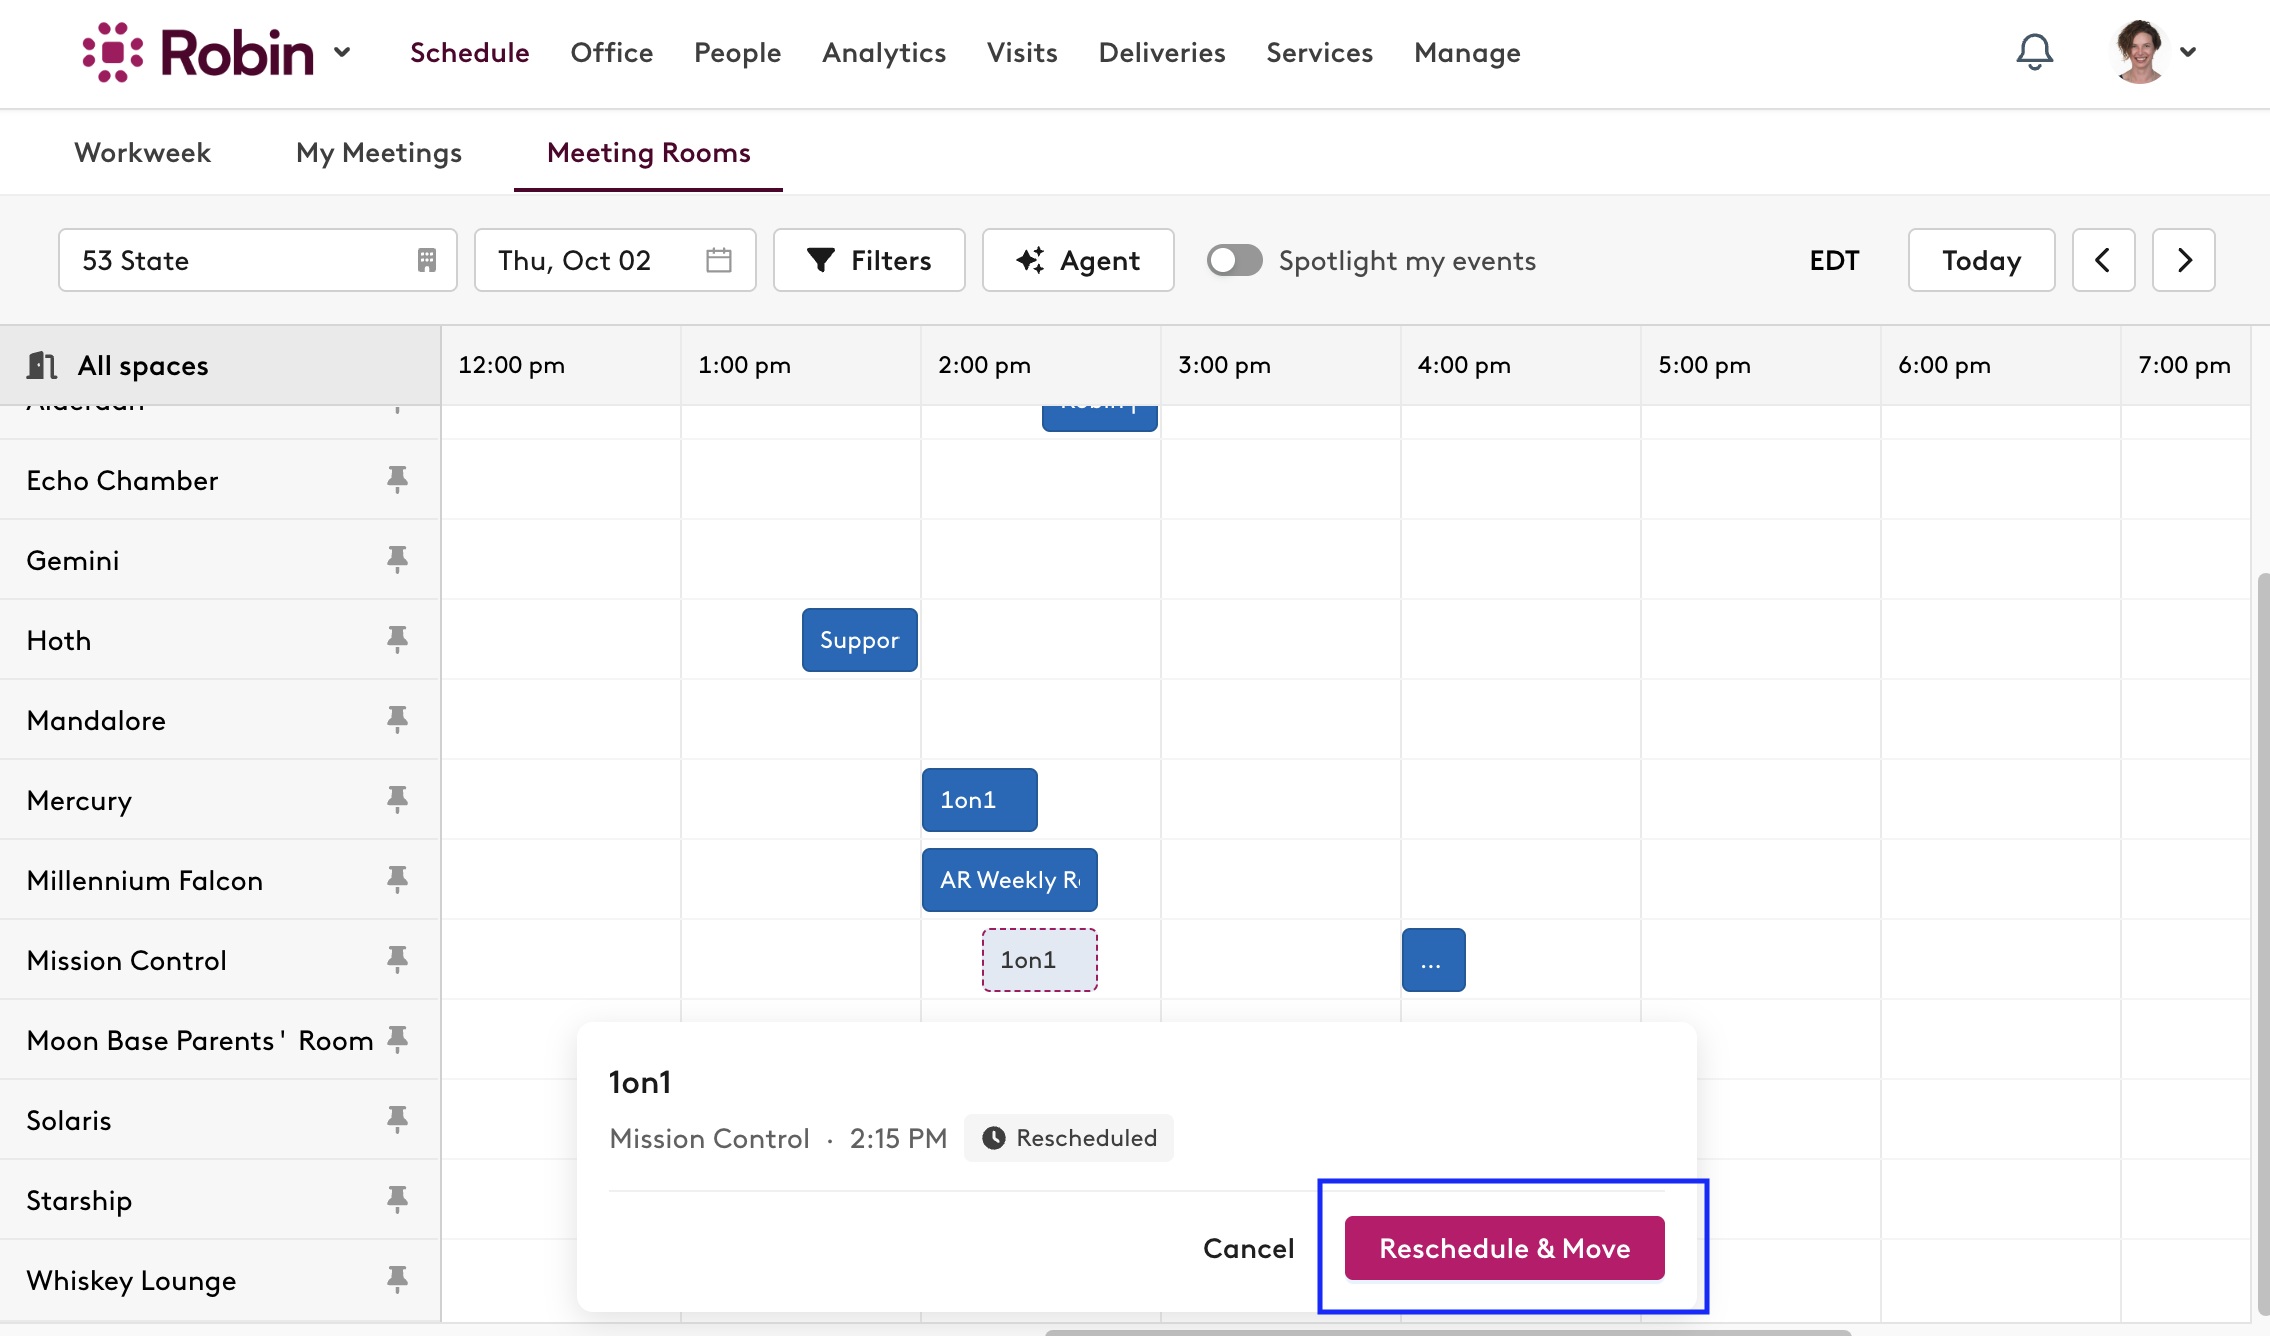Click the clock icon on the Rescheduled badge
This screenshot has width=2270, height=1336.
tap(994, 1137)
